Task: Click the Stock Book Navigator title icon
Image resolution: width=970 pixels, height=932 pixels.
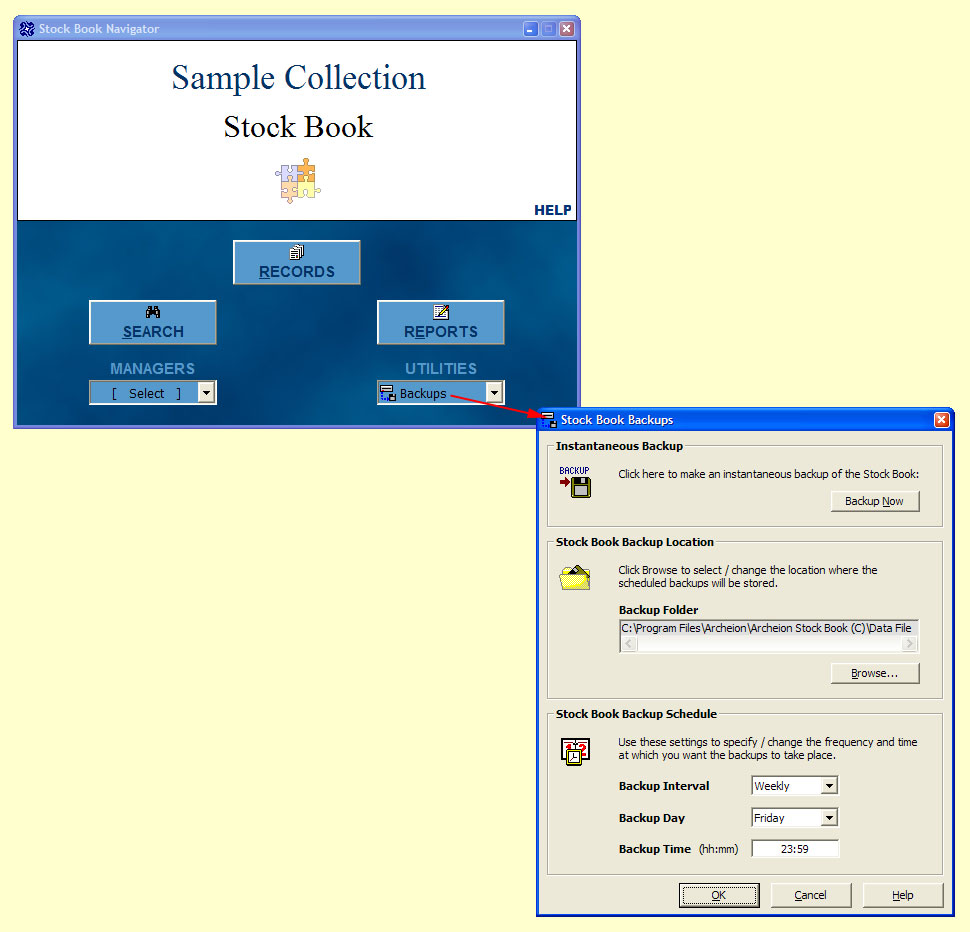Action: (27, 28)
